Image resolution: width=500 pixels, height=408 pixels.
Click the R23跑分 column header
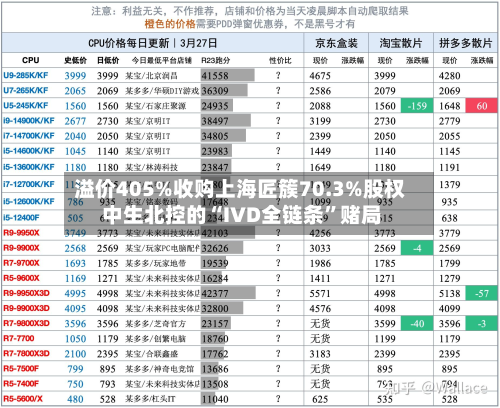[x=216, y=60]
